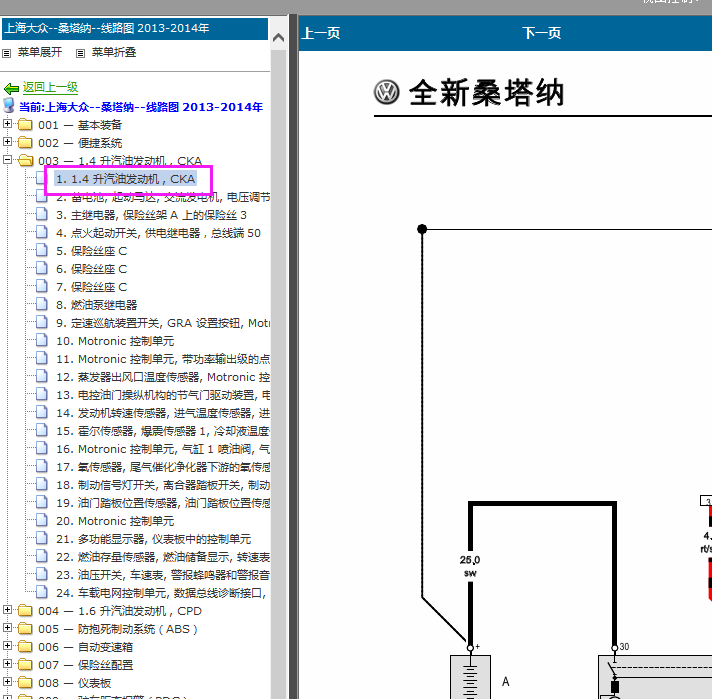Expand the 004 1.6 升汽油发动机 node
This screenshot has height=699, width=712.
click(7, 610)
